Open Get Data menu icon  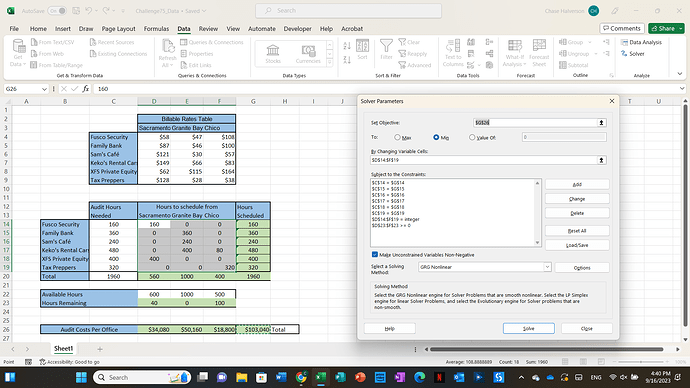pyautogui.click(x=18, y=47)
